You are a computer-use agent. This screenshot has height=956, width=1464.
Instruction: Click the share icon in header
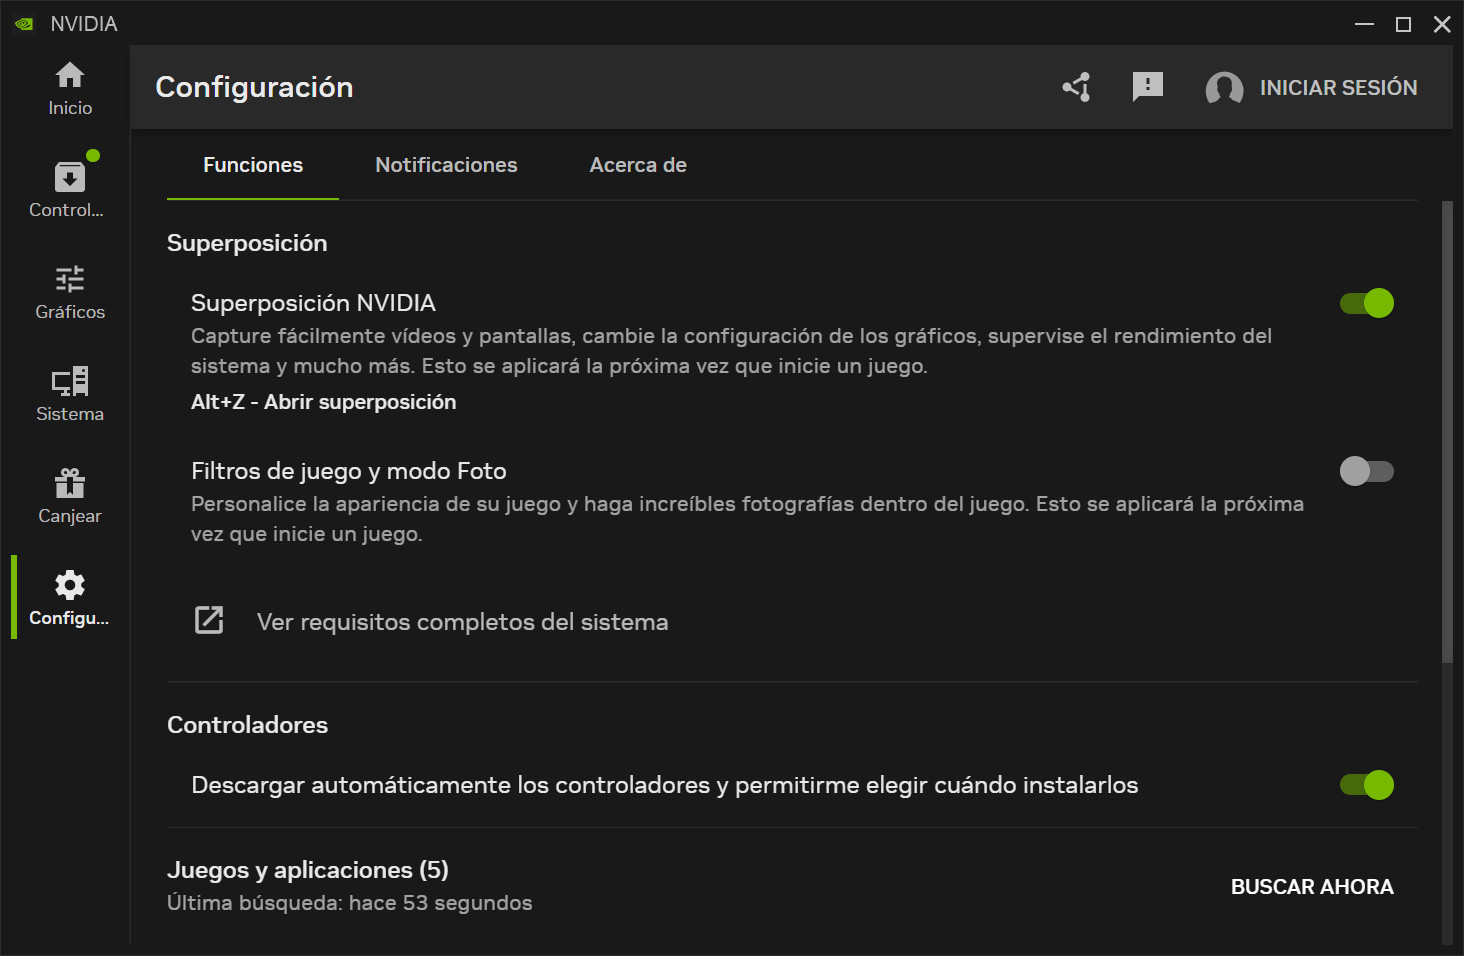coord(1077,88)
